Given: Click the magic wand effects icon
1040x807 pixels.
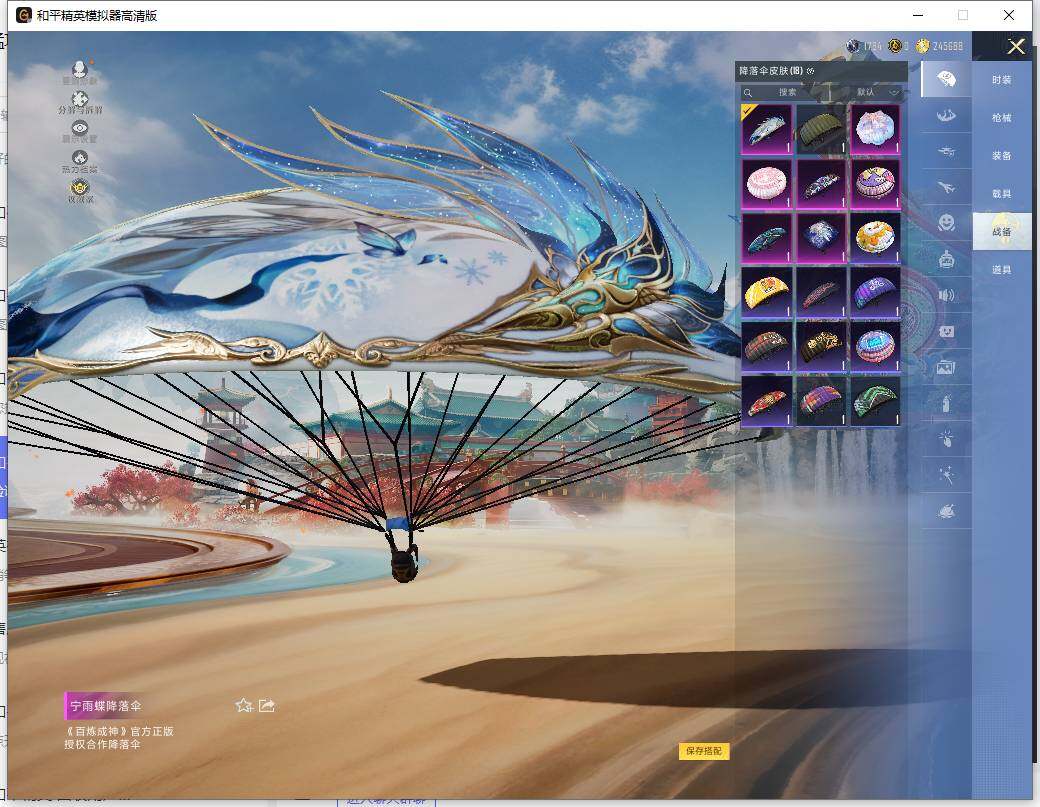Looking at the screenshot, I should coord(945,475).
